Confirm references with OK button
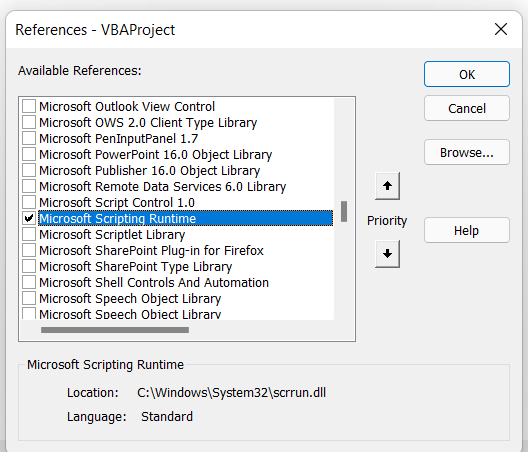The width and height of the screenshot is (528, 452). [467, 74]
